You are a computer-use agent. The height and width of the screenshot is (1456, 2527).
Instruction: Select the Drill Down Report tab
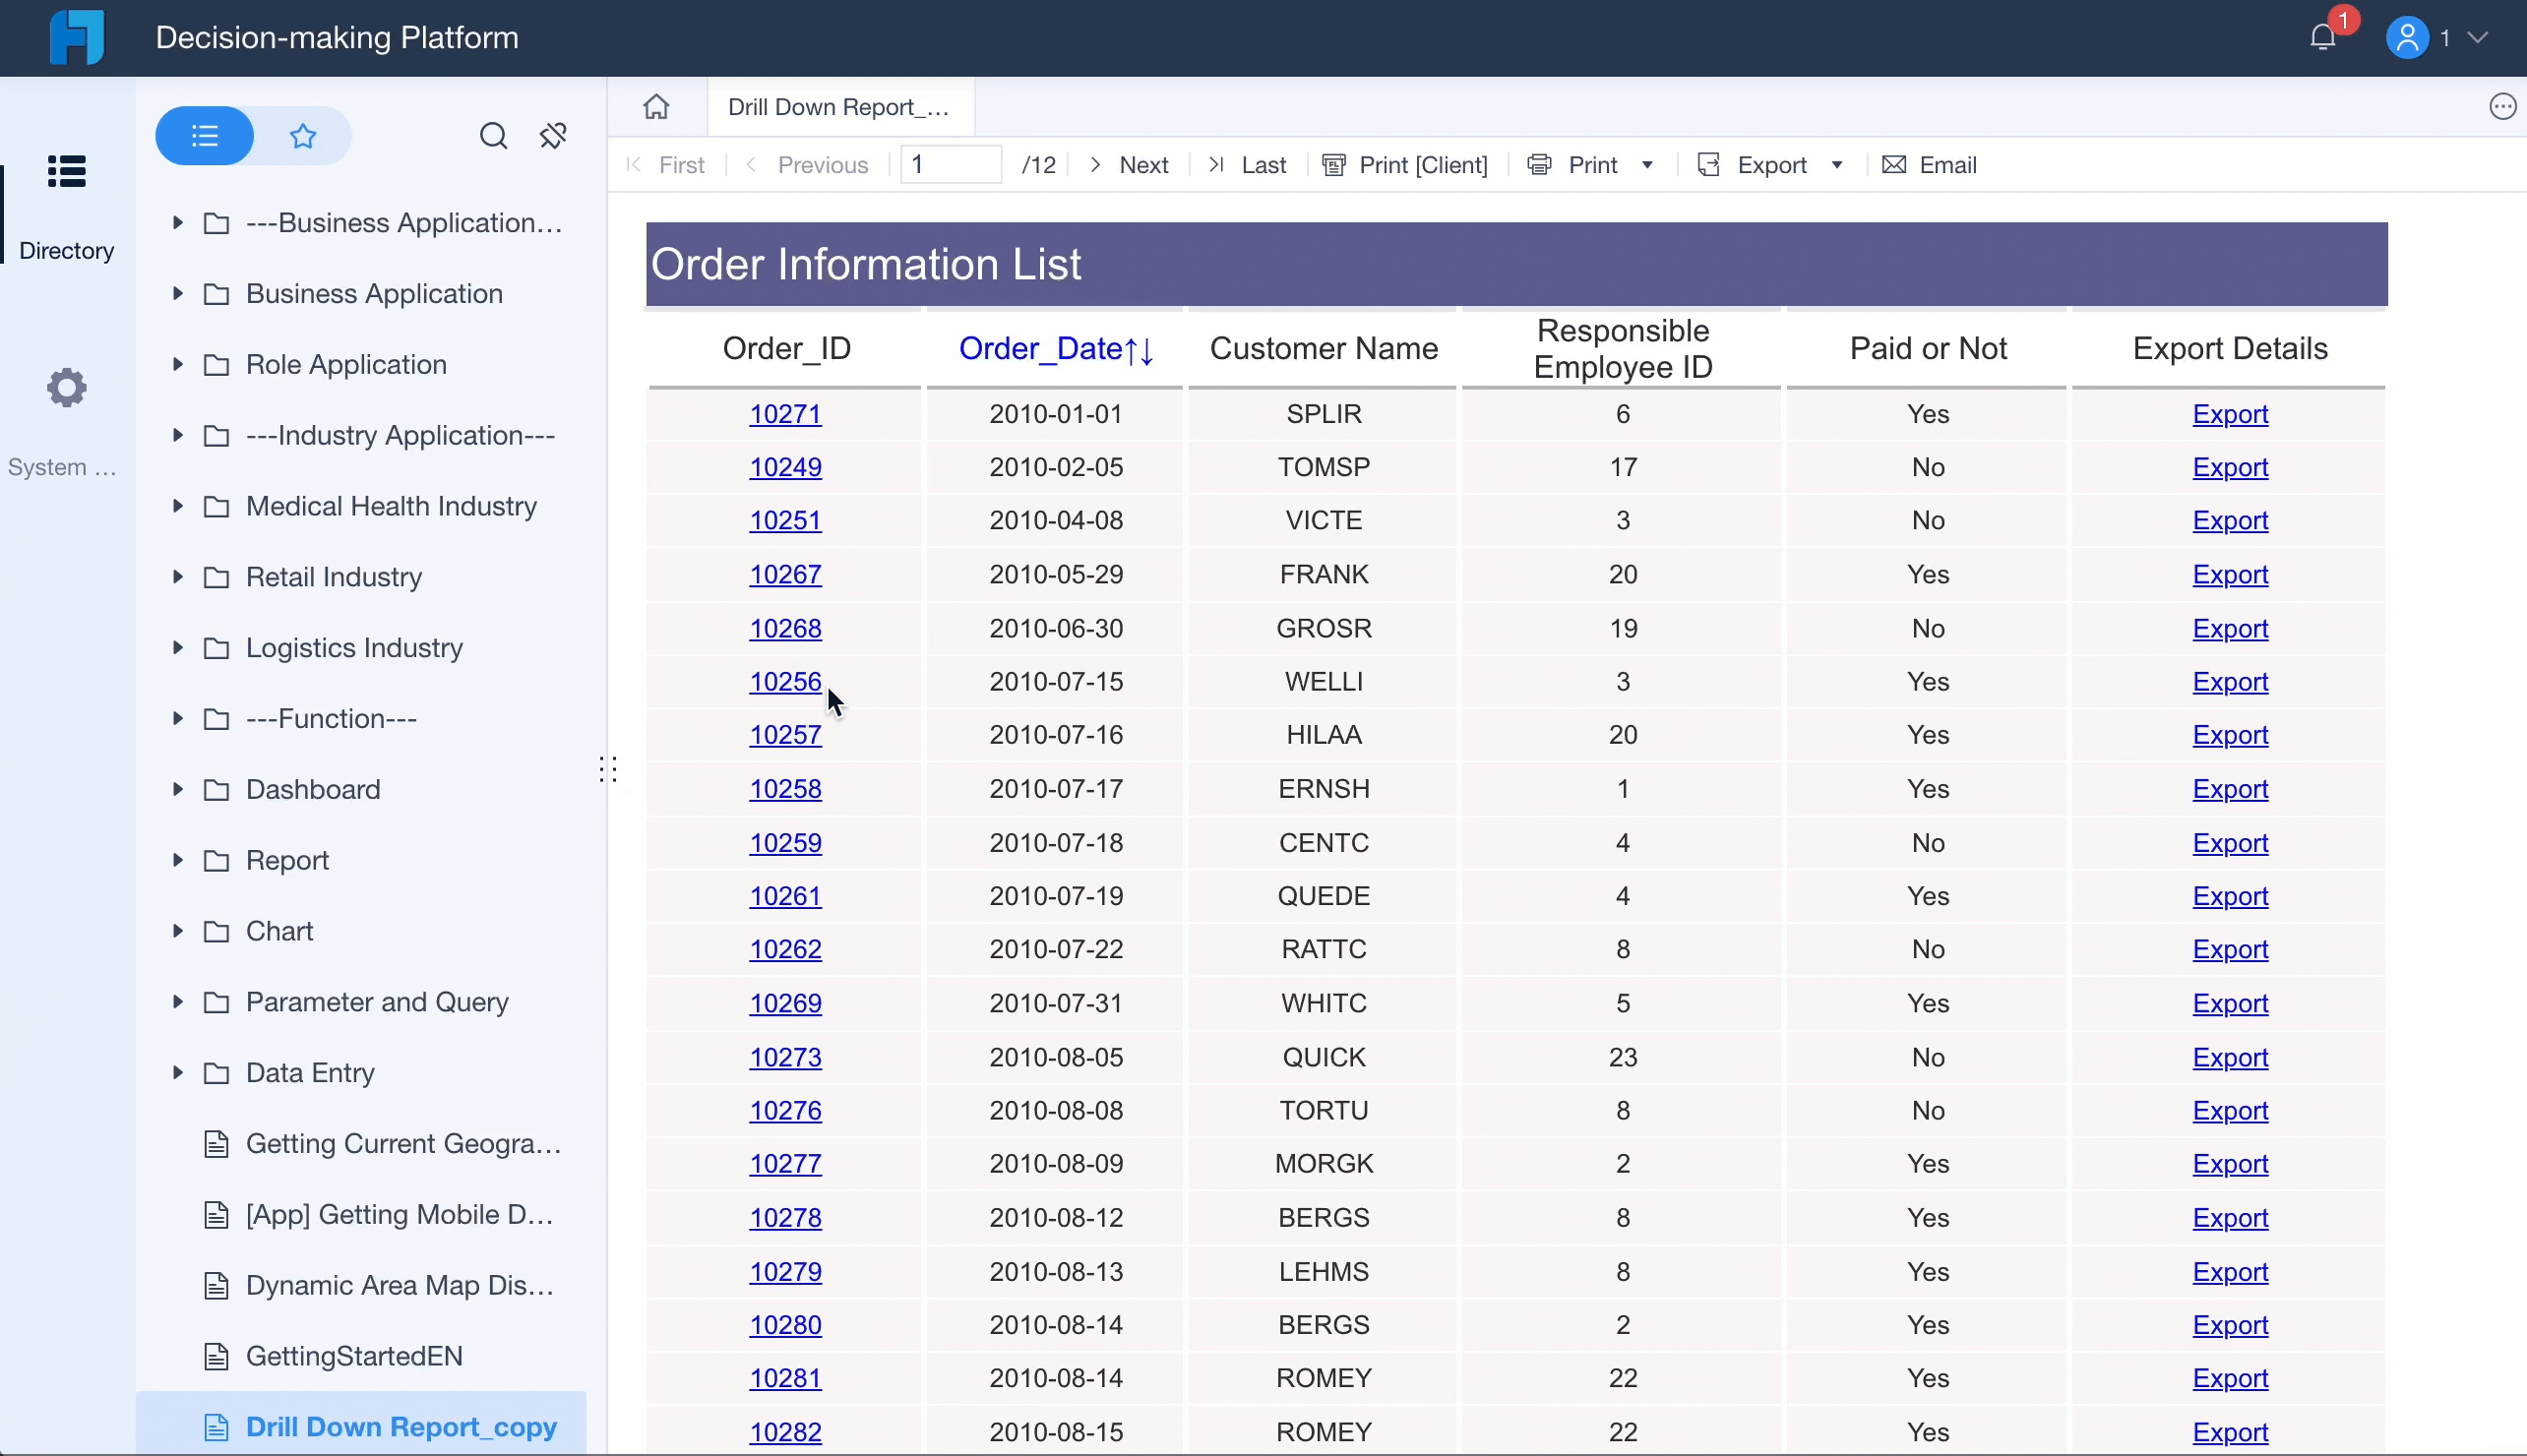(840, 107)
